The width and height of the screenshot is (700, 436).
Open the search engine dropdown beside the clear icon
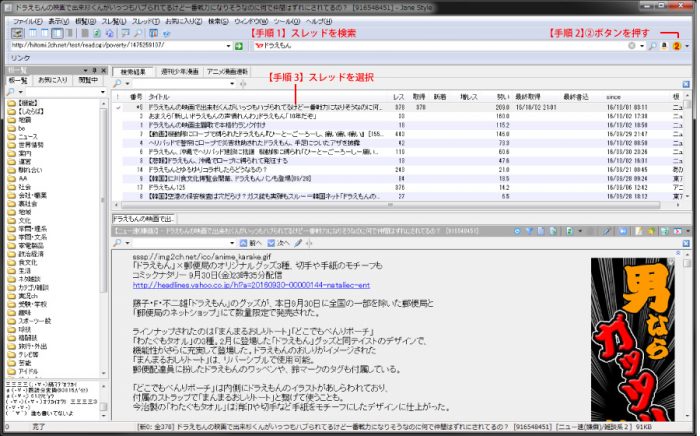coord(642,46)
